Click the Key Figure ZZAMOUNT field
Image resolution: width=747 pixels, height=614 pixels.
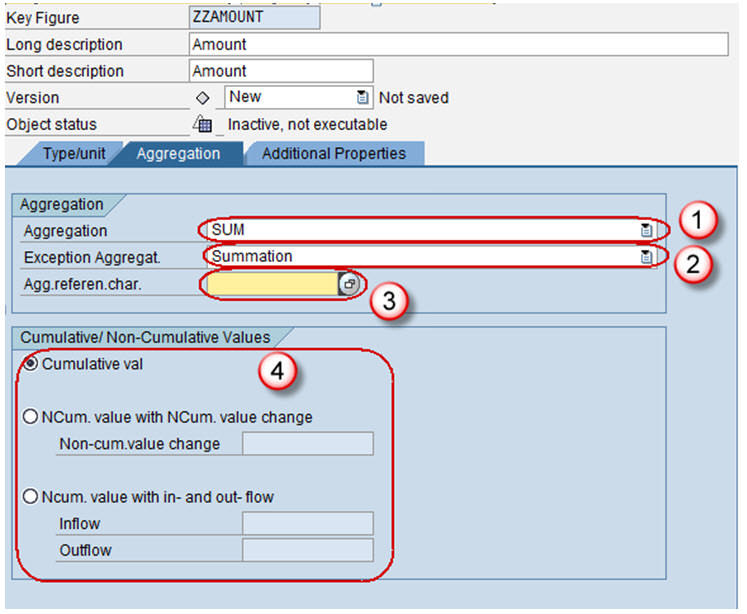(x=254, y=18)
